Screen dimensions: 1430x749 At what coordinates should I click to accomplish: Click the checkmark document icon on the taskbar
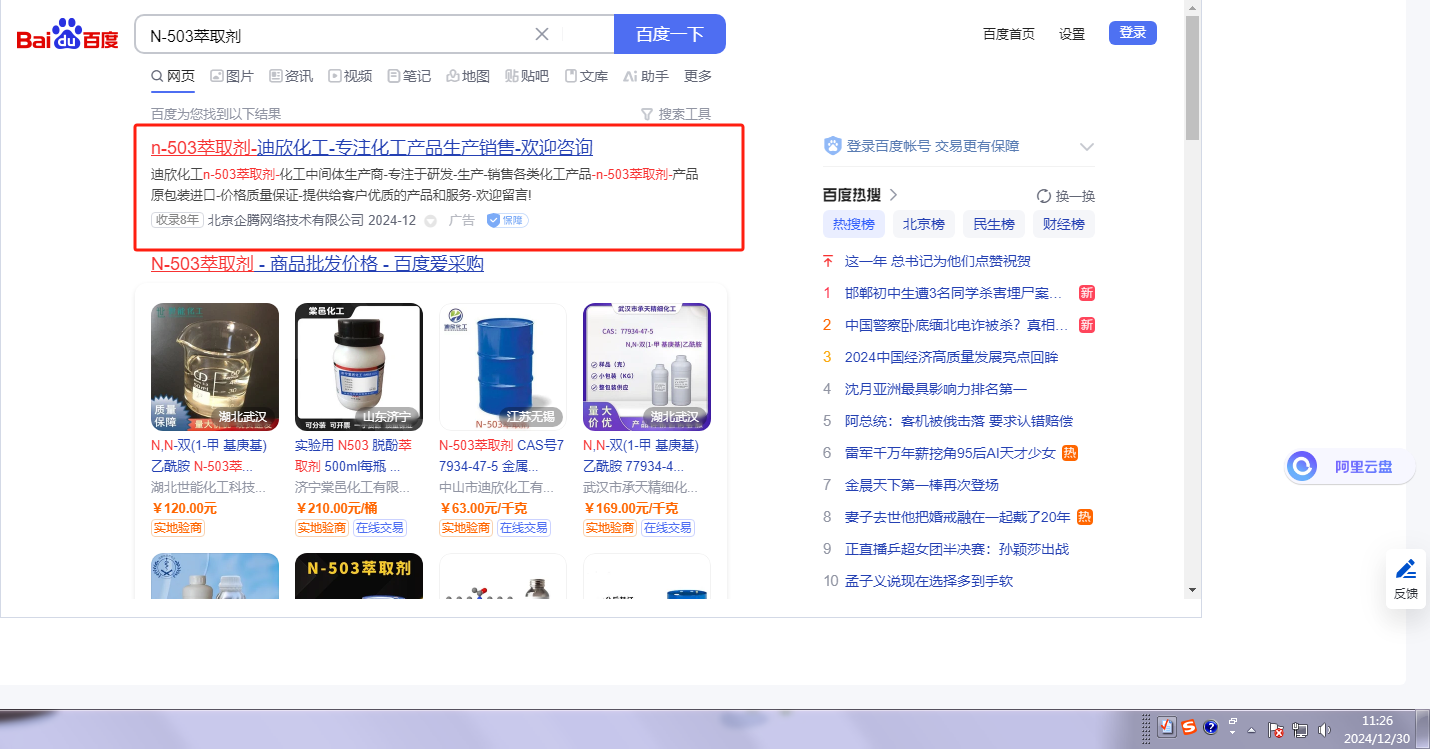(x=1166, y=728)
